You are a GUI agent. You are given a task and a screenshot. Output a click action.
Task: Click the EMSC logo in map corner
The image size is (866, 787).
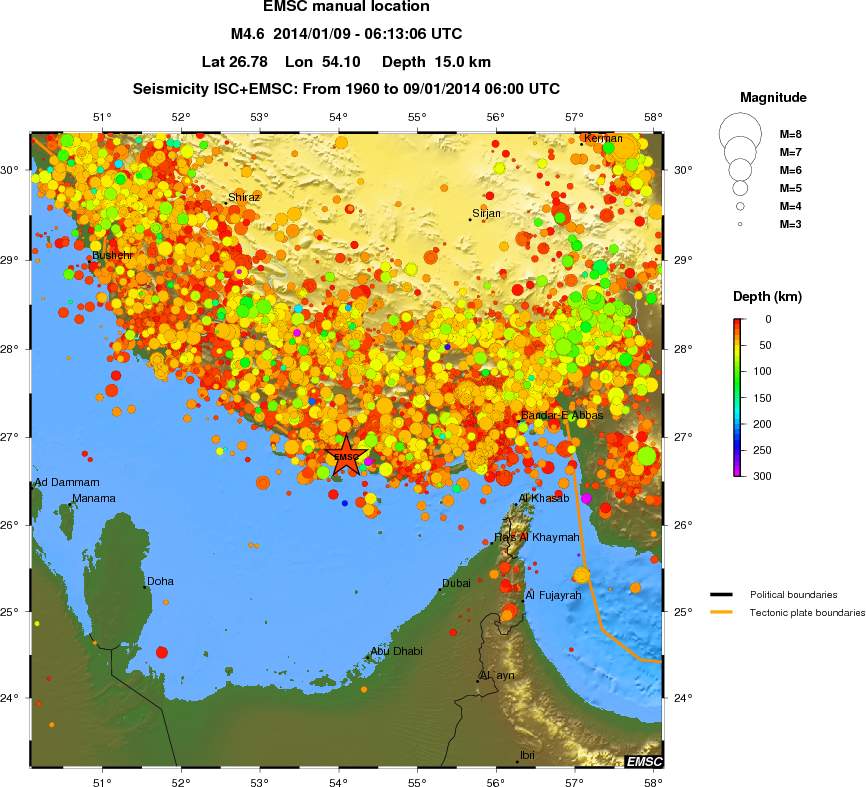point(644,762)
